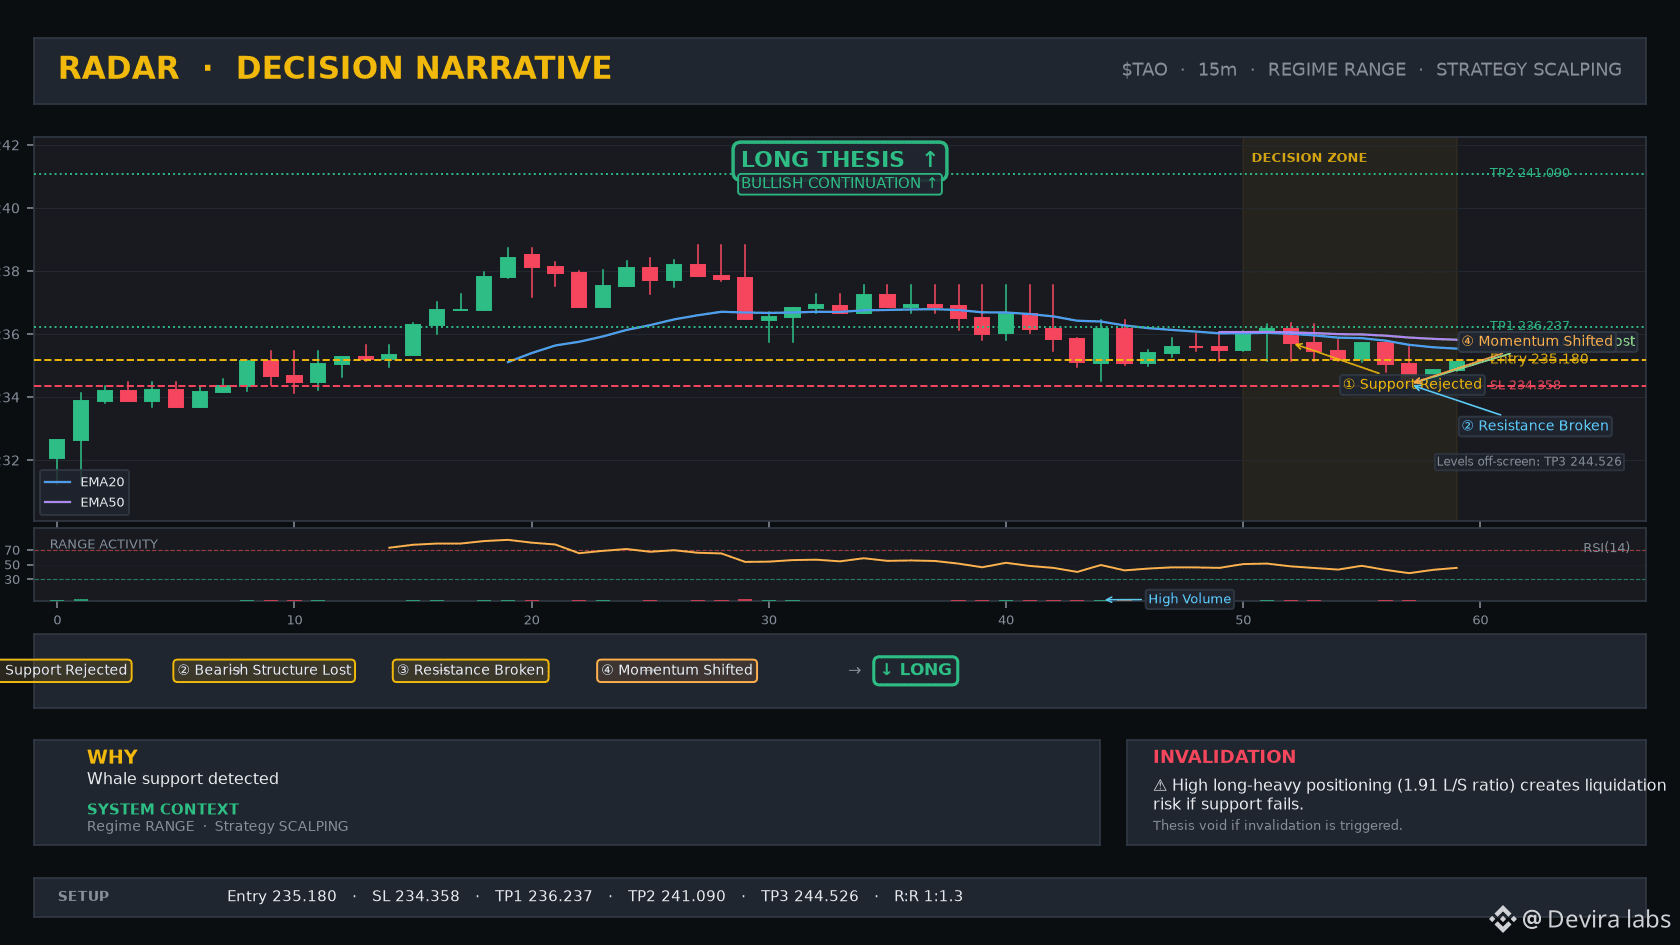
Task: Click the Bearish Structure Lost step
Action: [264, 670]
